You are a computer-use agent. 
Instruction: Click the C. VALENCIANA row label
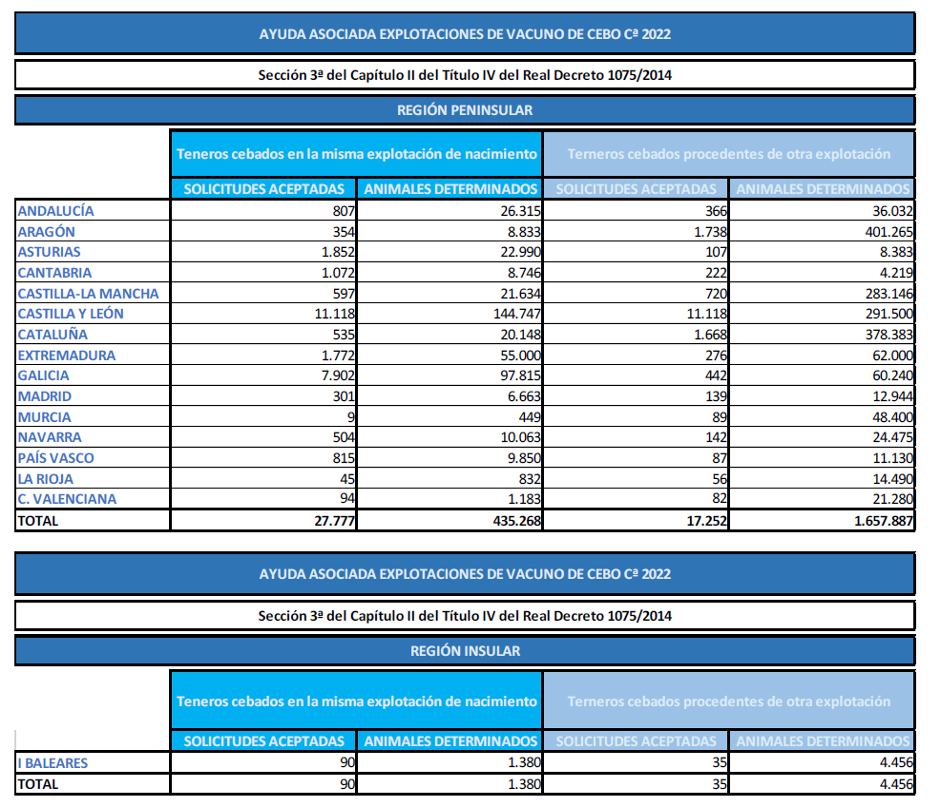click(67, 499)
